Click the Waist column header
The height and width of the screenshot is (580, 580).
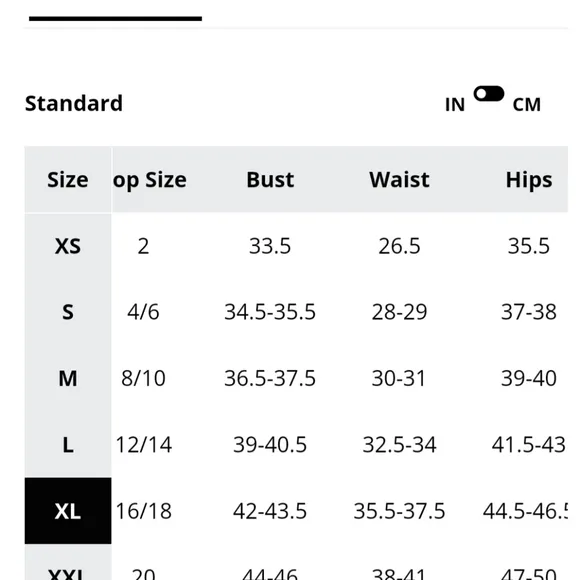pyautogui.click(x=399, y=180)
